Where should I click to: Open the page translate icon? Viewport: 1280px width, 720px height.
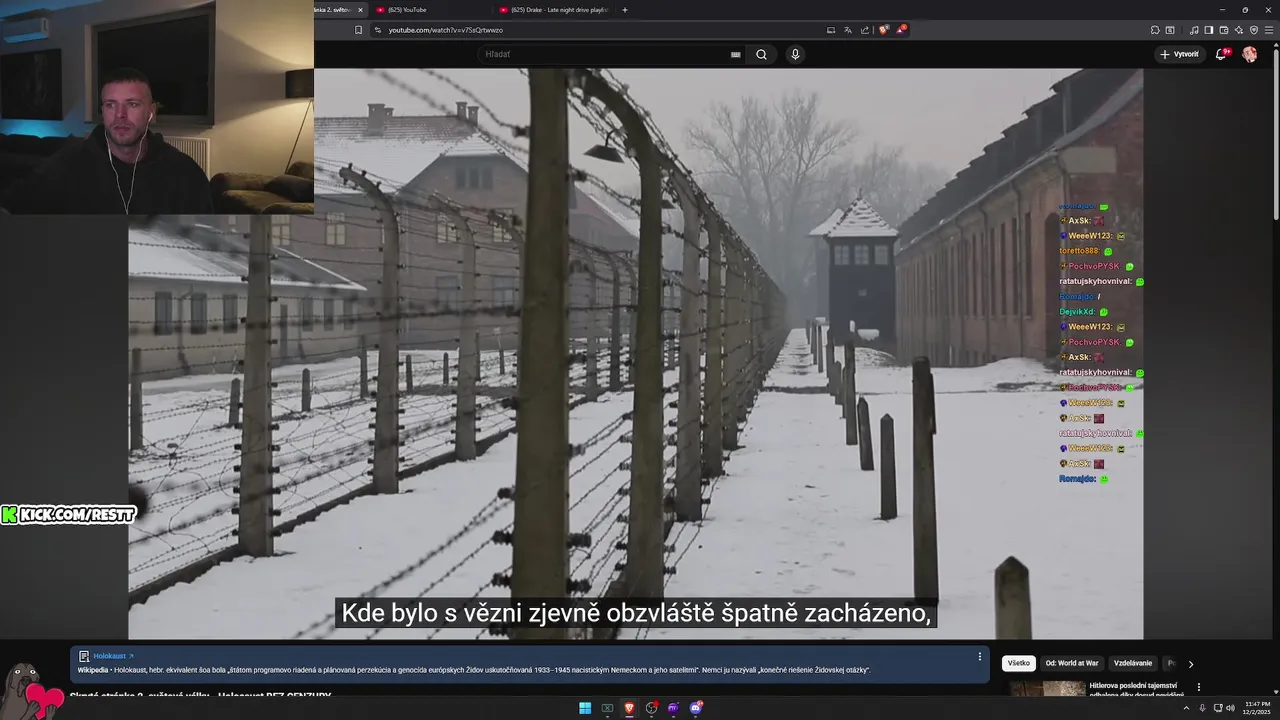click(x=848, y=30)
